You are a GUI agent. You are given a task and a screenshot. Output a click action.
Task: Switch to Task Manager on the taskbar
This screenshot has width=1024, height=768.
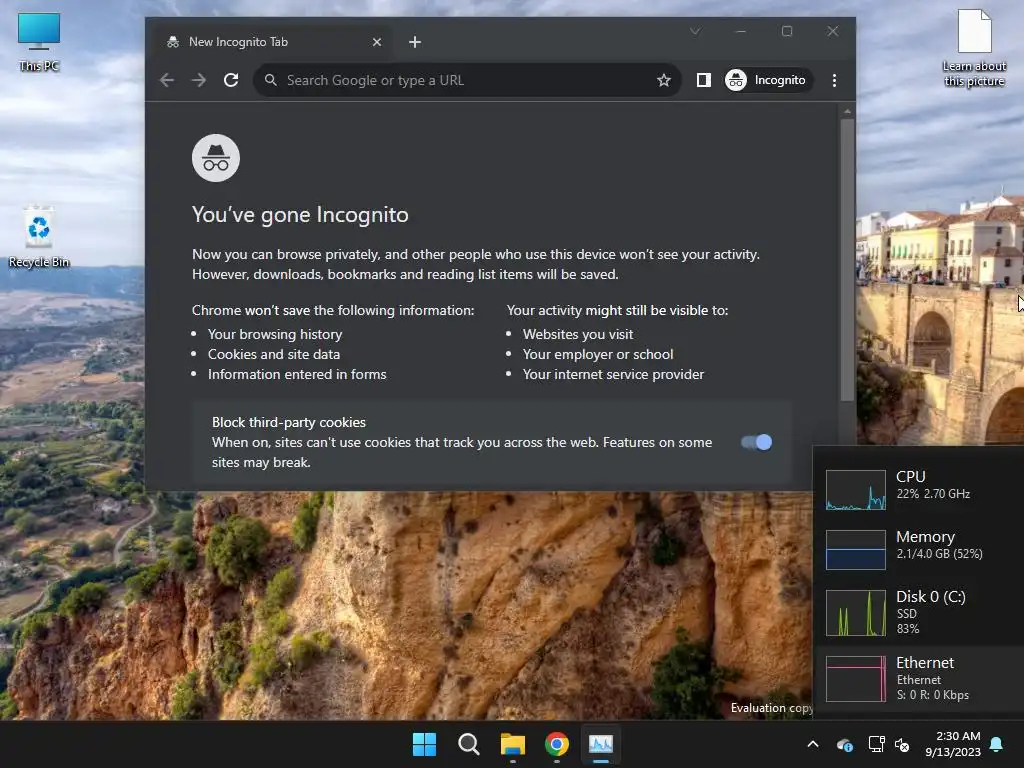(x=601, y=744)
